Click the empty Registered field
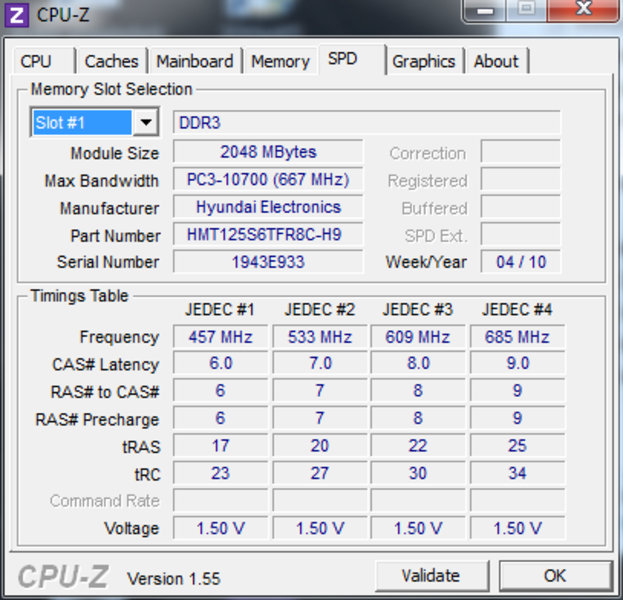 click(x=521, y=179)
